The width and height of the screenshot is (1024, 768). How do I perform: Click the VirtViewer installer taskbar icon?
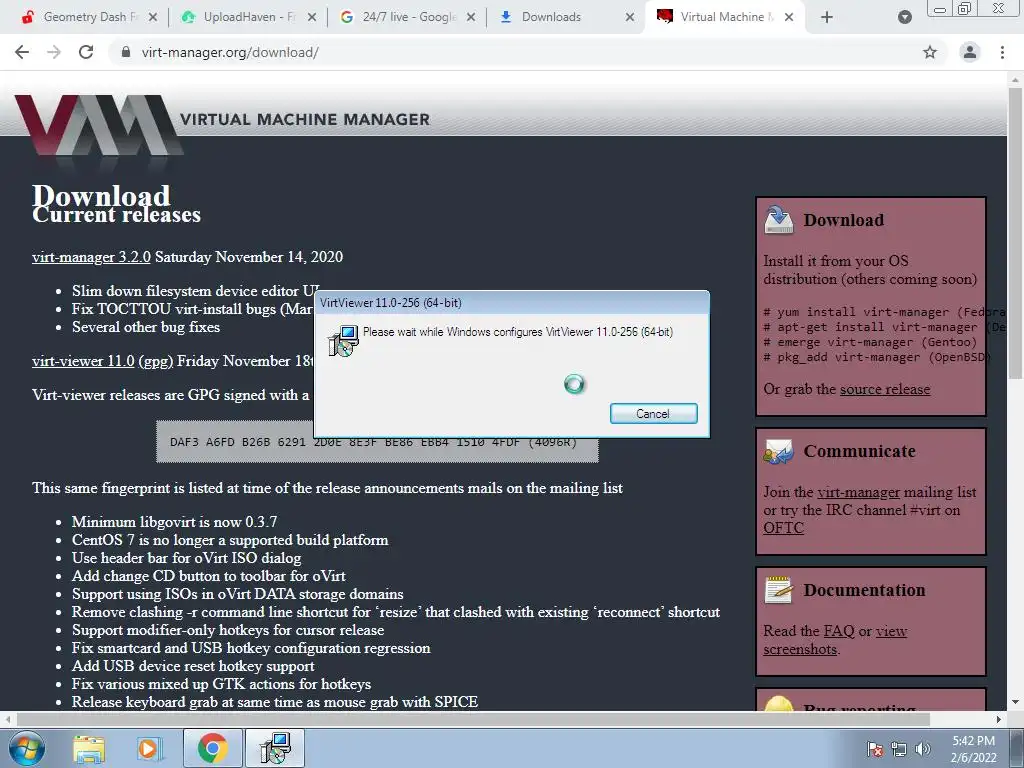pos(274,748)
